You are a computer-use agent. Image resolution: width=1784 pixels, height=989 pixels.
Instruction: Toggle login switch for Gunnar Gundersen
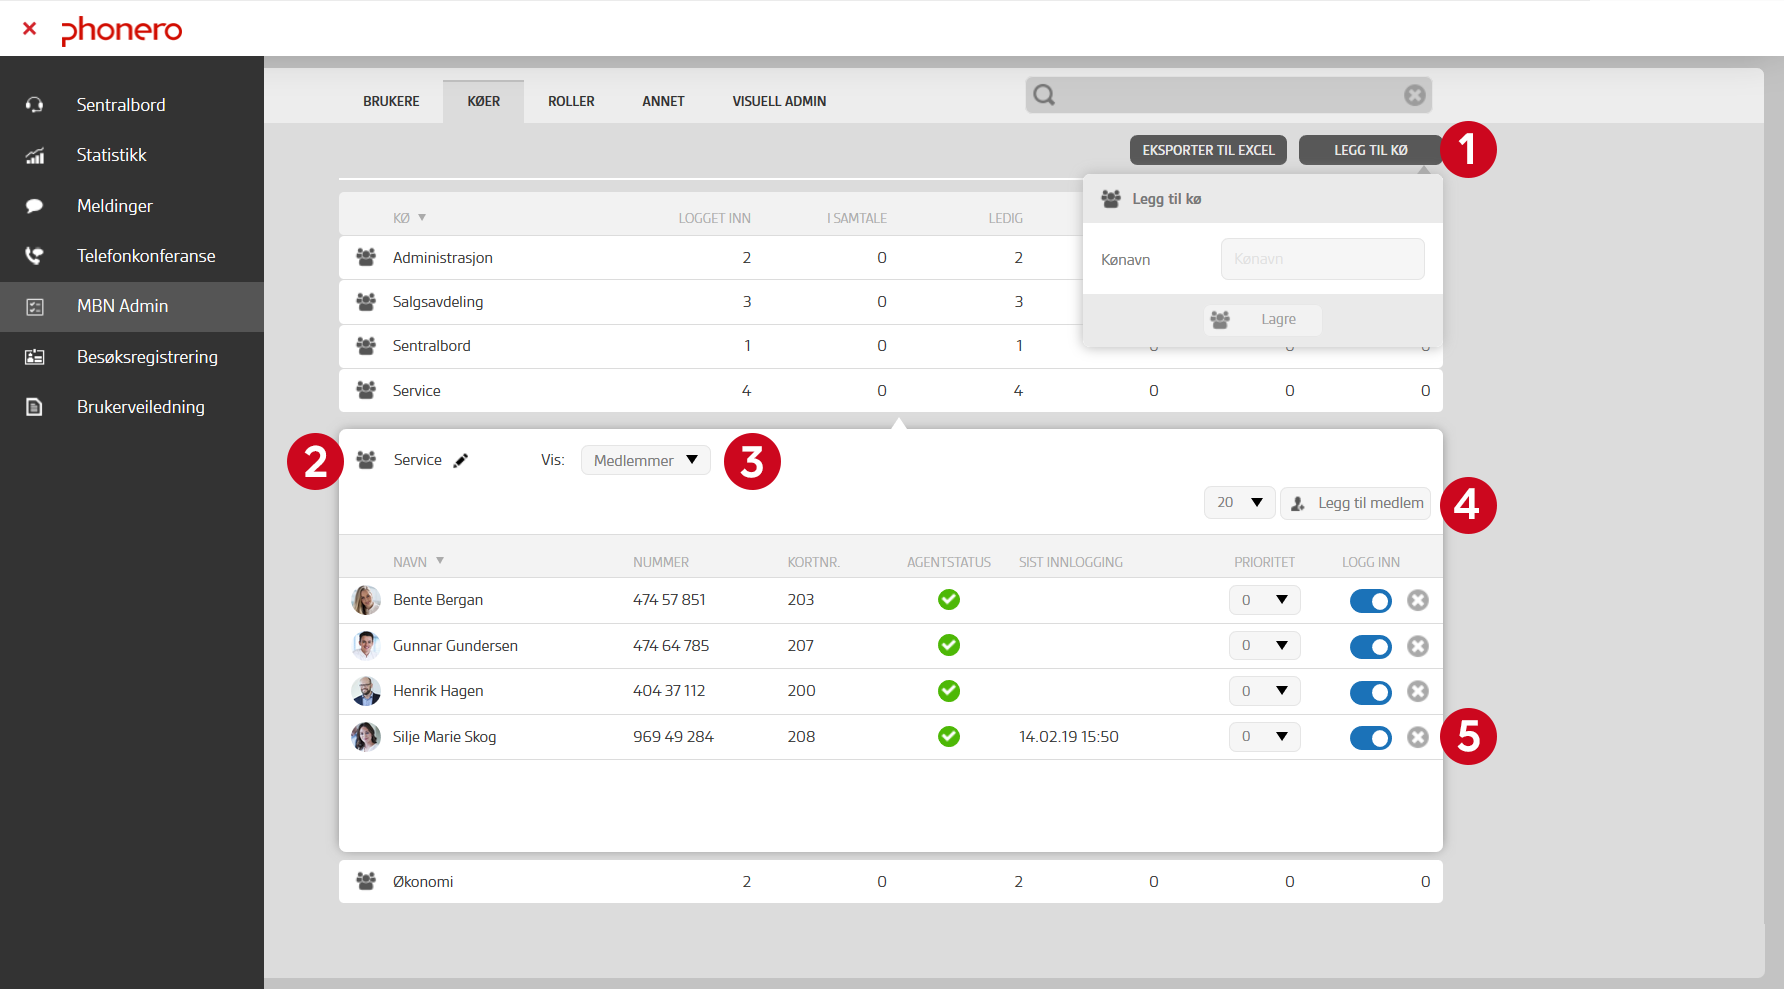pos(1371,647)
